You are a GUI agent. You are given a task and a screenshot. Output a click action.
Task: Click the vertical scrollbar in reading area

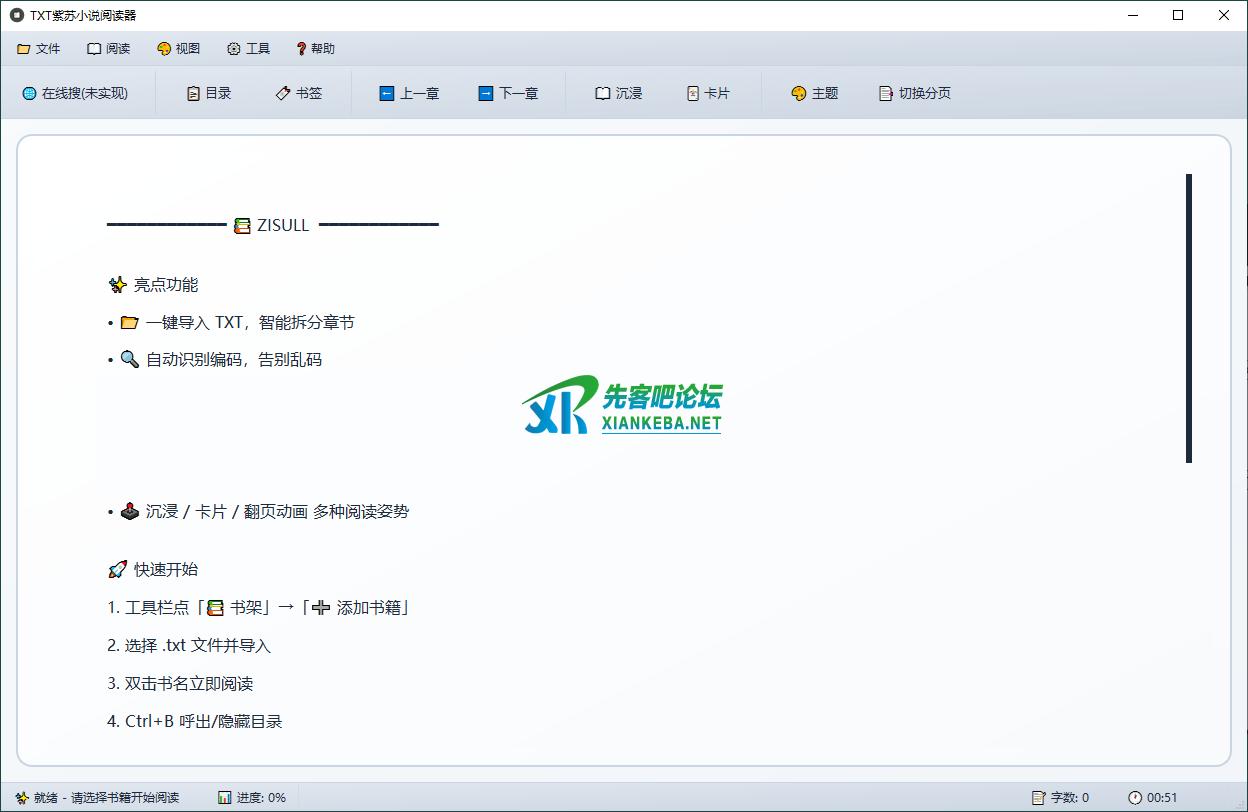[x=1189, y=318]
